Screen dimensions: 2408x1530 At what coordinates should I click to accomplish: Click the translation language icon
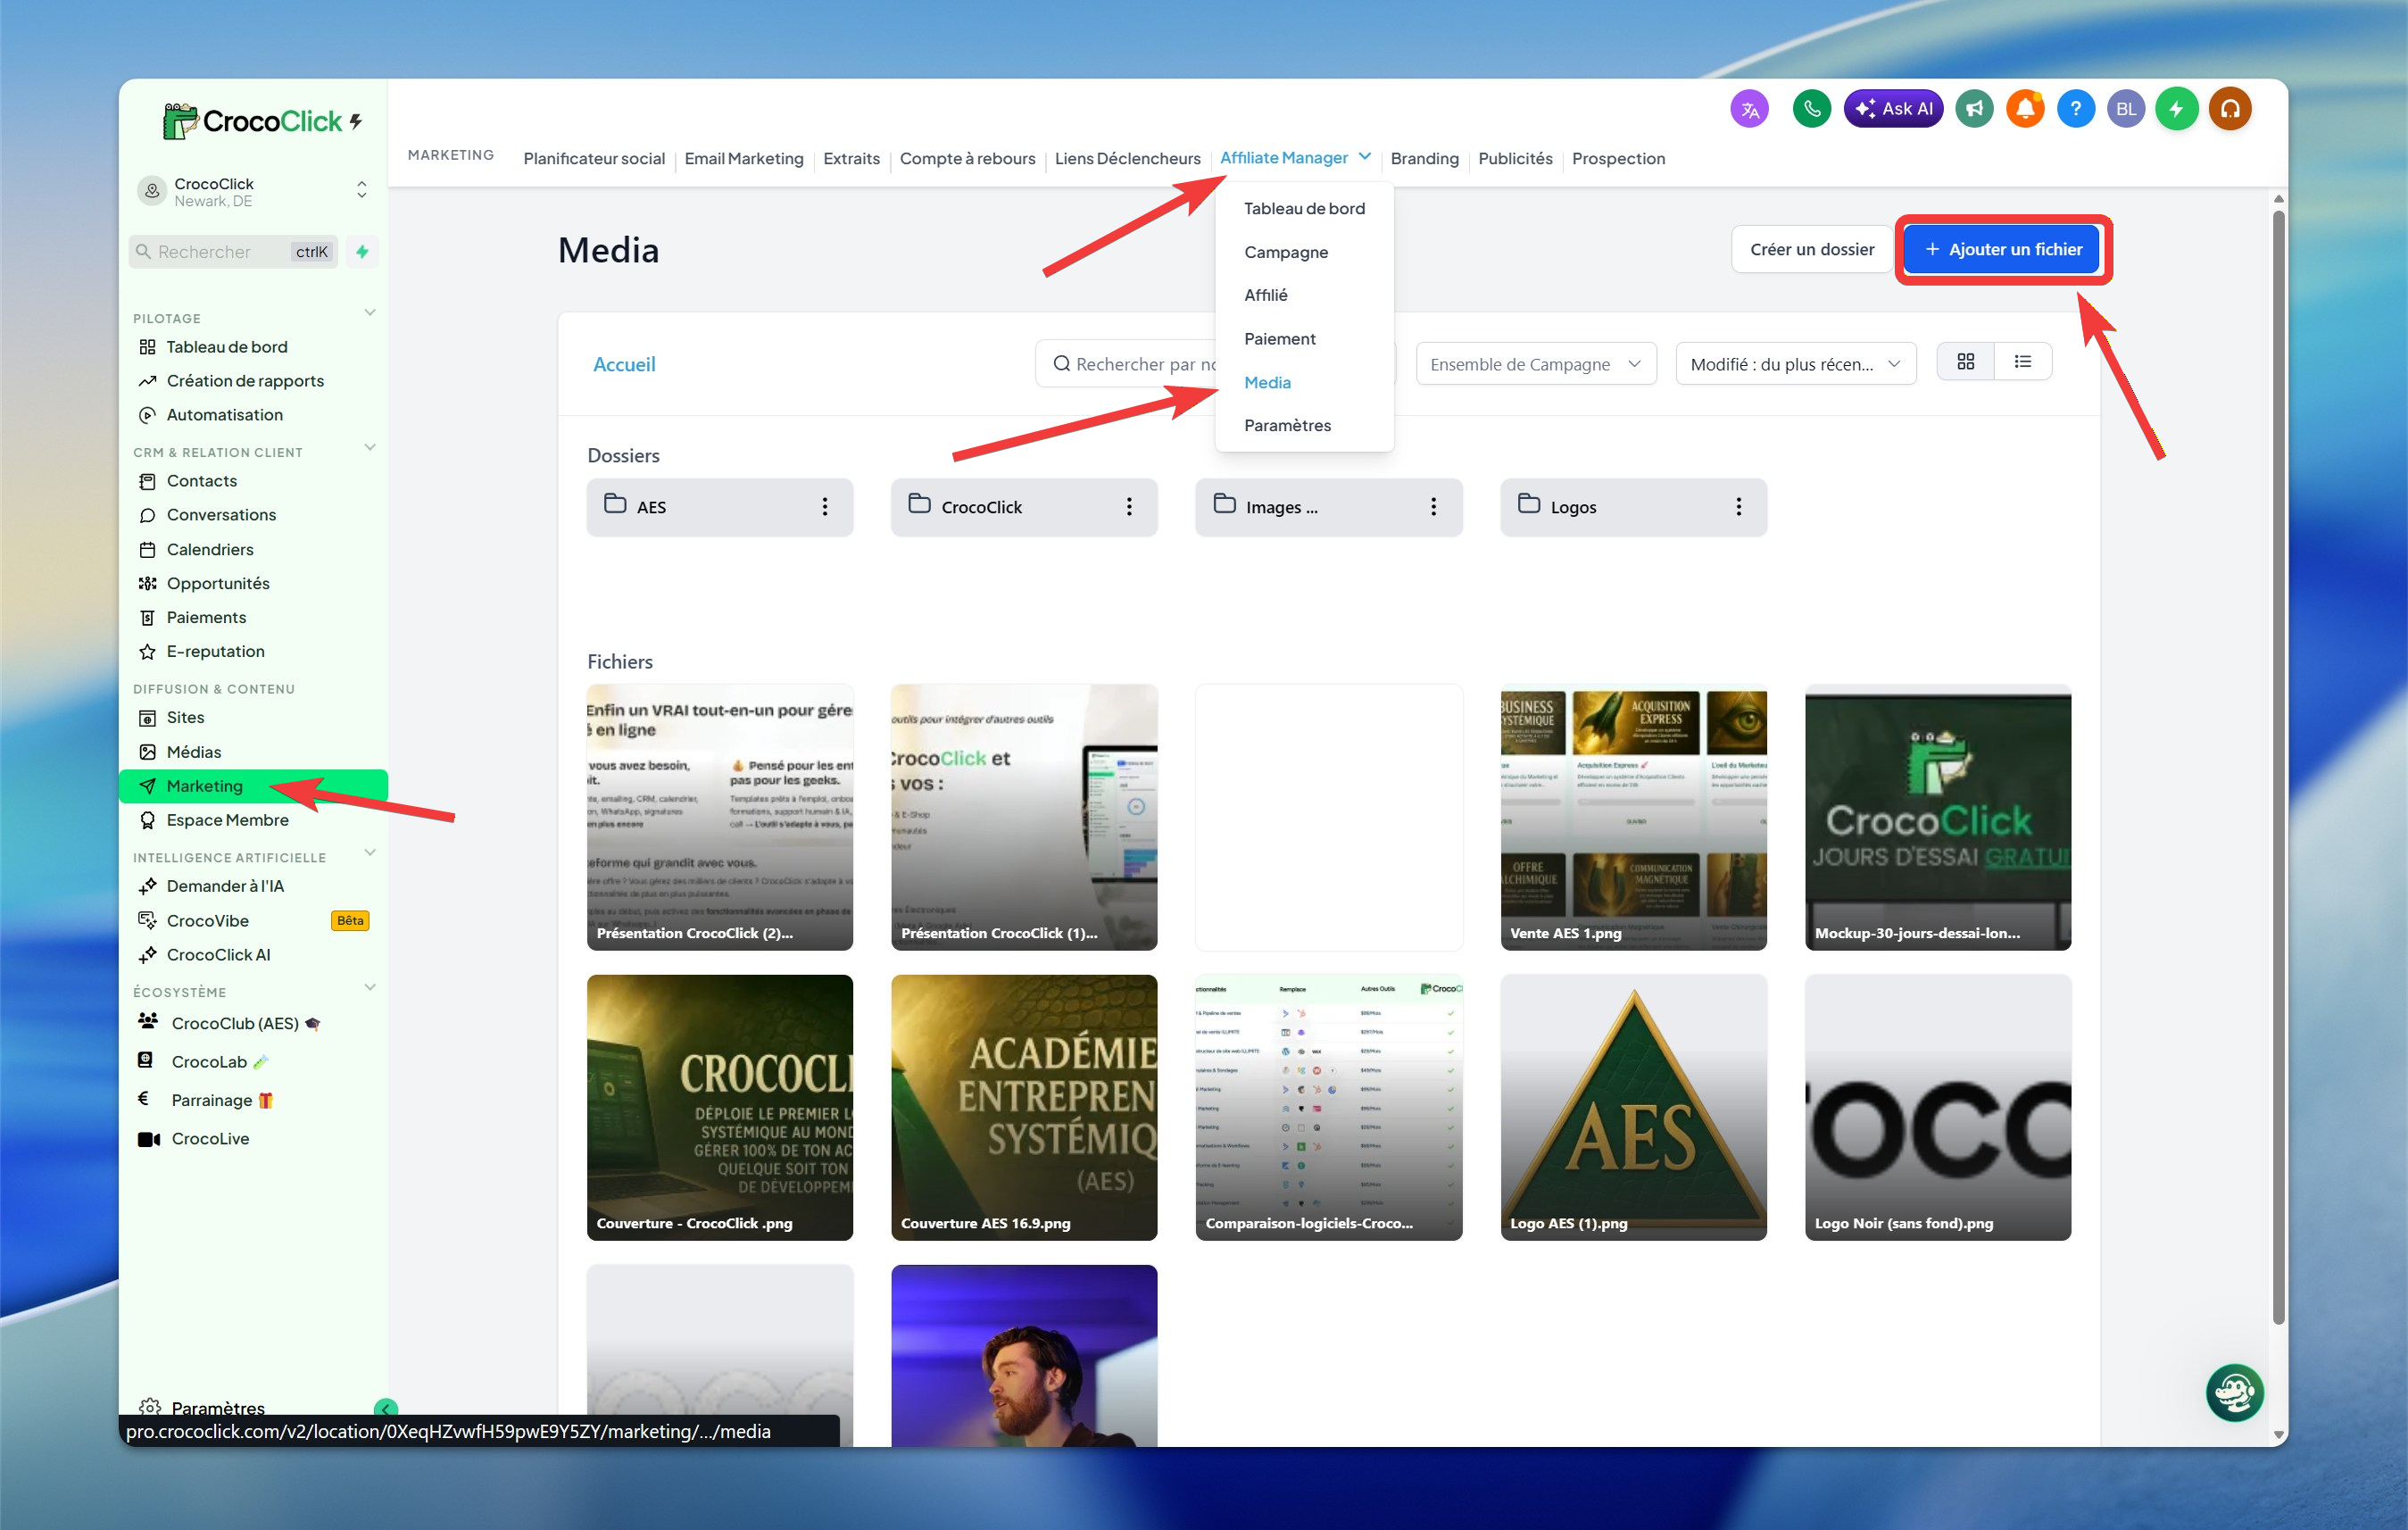1749,109
